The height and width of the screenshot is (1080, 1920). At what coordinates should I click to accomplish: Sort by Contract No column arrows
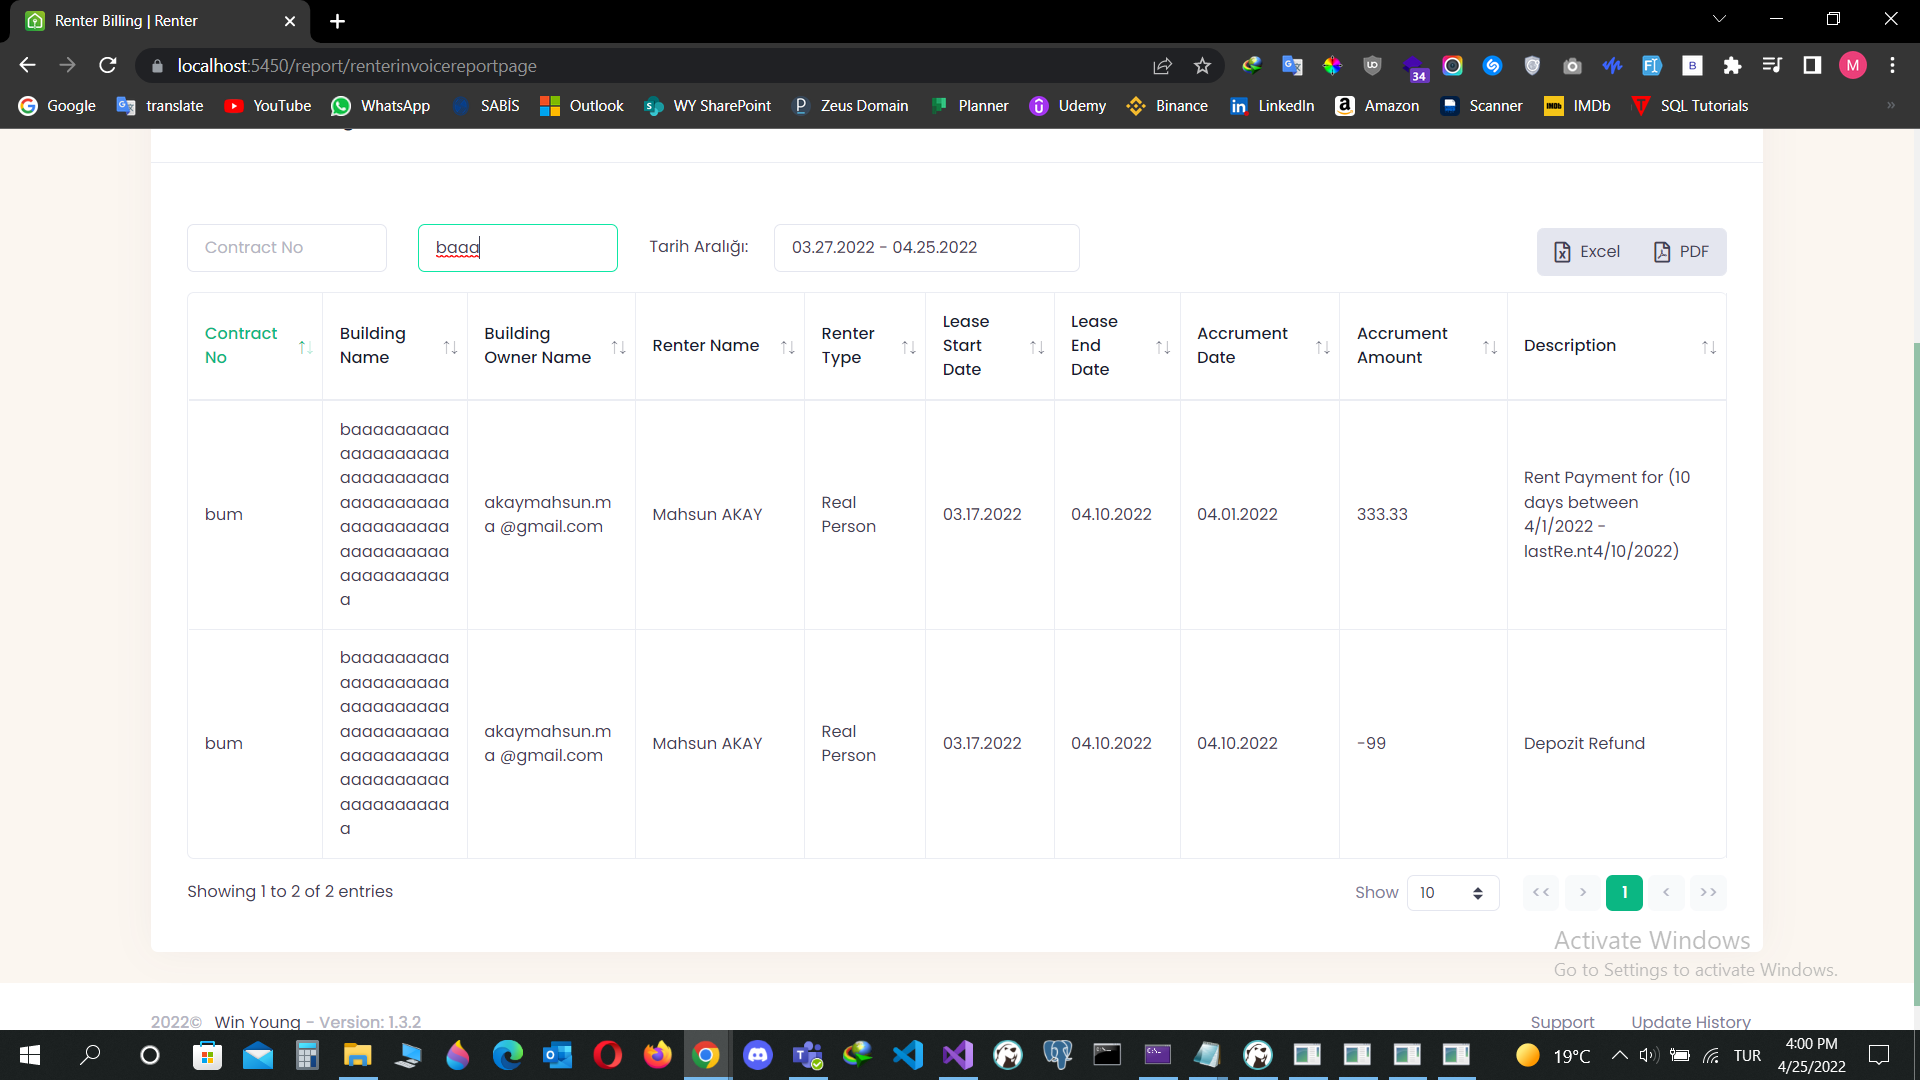pos(305,347)
